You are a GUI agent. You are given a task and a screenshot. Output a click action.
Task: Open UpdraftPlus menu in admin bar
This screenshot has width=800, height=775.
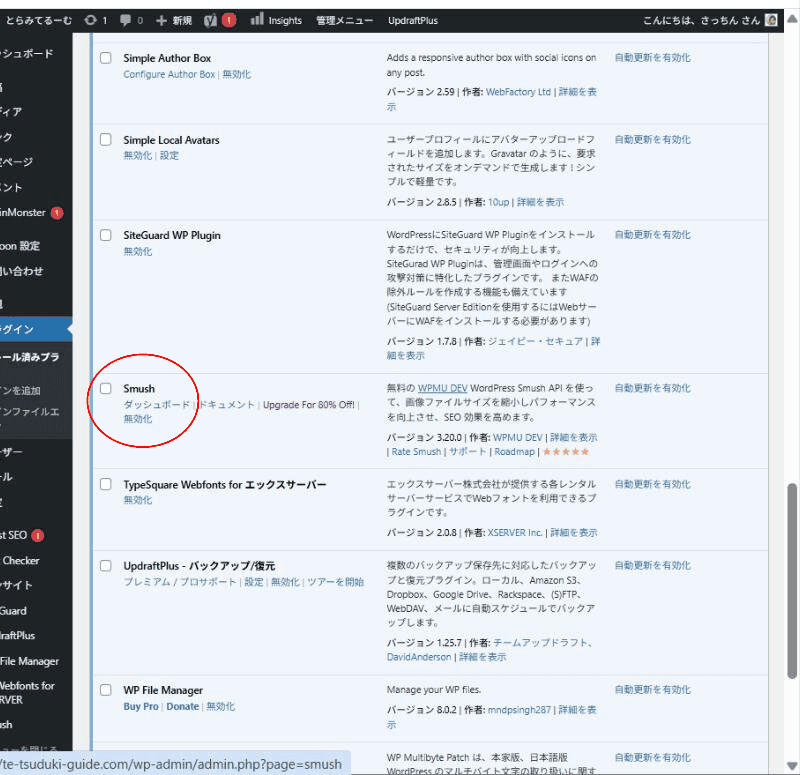(413, 20)
